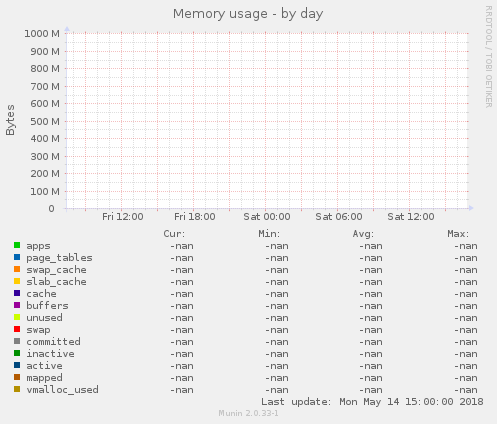This screenshot has height=424, width=497.
Task: Click the gray committed legend swatch
Action: tap(17, 341)
